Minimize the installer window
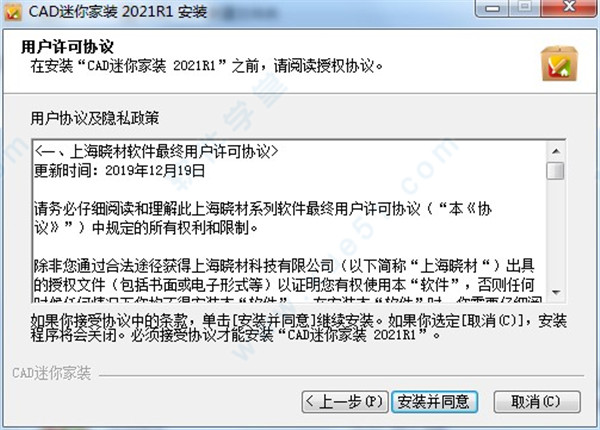The height and width of the screenshot is (430, 600). point(492,8)
